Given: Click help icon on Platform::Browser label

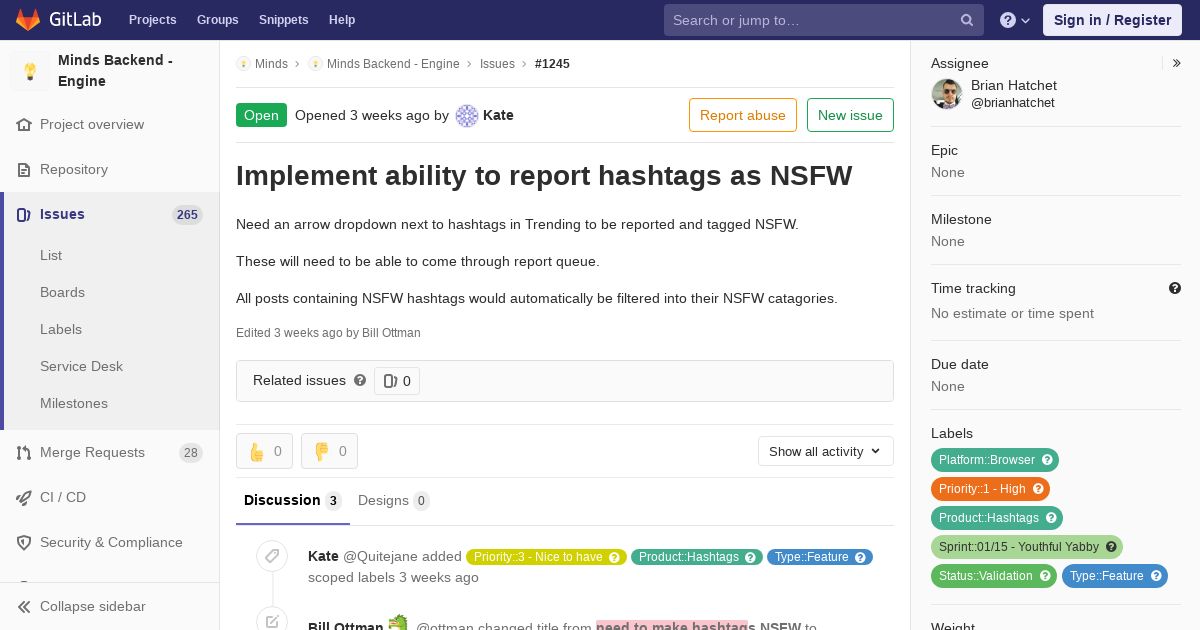Looking at the screenshot, I should tap(1047, 460).
